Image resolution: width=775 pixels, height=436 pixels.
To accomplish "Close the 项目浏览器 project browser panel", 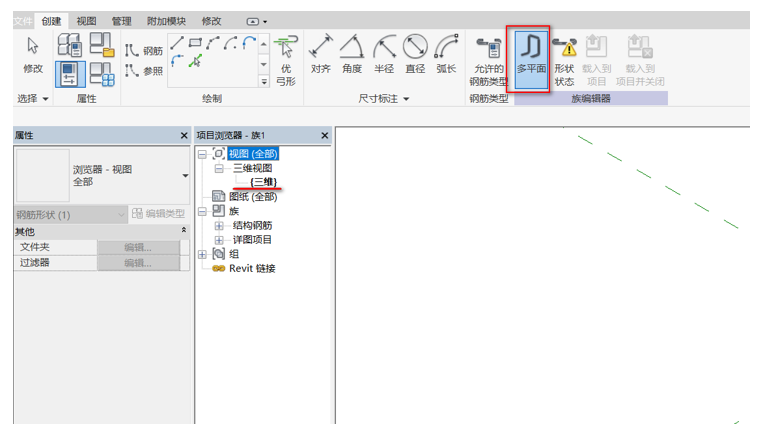I will 323,135.
